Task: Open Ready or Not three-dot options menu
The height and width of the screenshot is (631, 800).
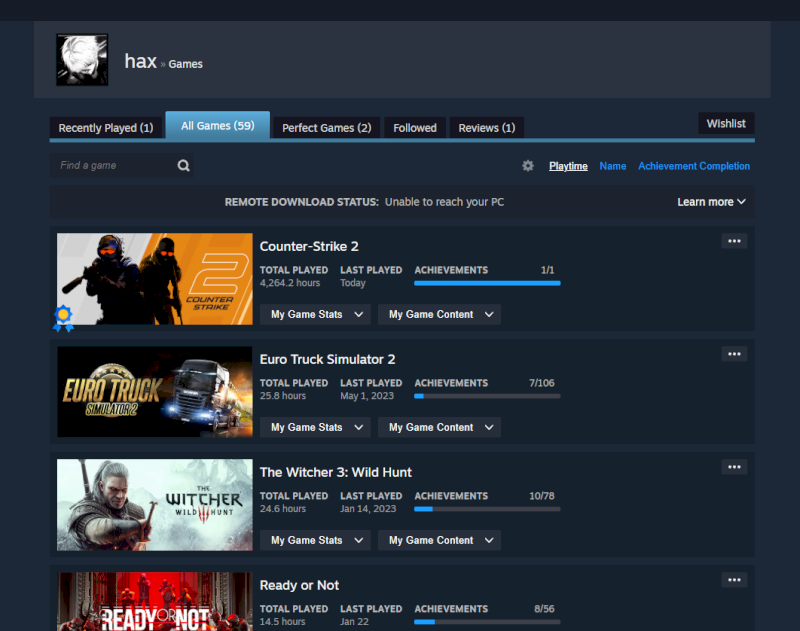Action: click(734, 580)
